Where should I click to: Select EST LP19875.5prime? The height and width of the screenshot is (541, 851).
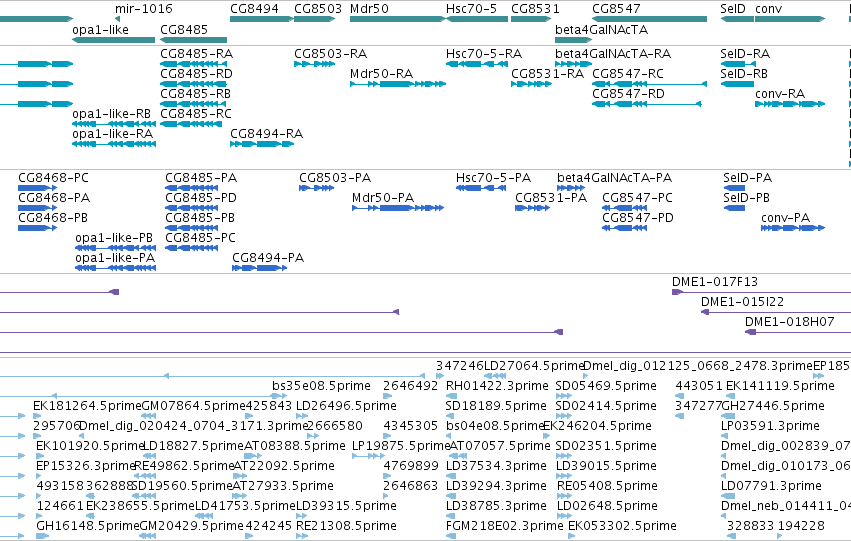tap(401, 446)
